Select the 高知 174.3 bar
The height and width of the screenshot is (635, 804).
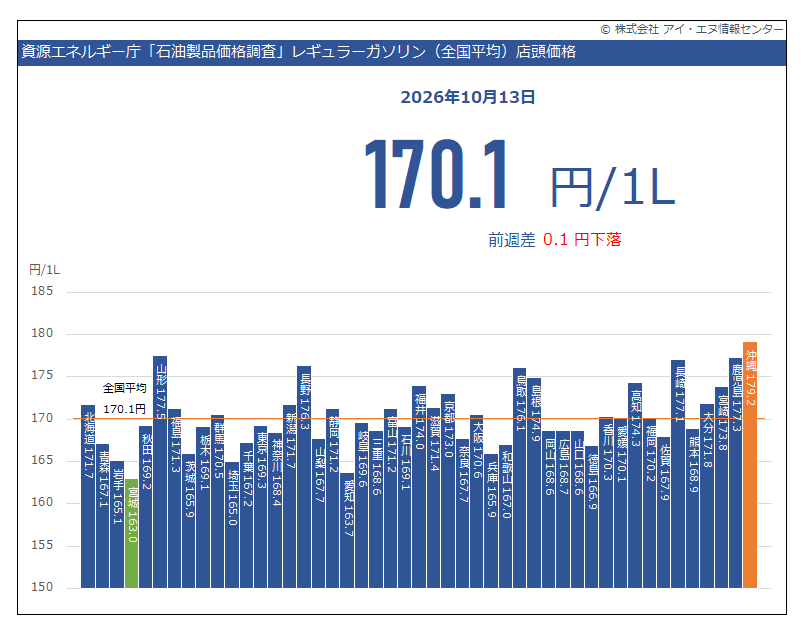(635, 486)
